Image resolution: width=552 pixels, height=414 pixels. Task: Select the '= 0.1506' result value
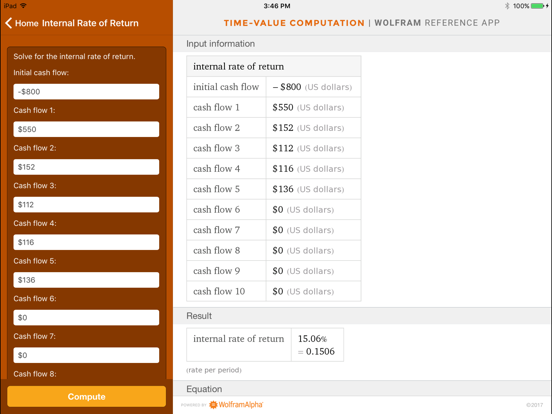pos(316,351)
